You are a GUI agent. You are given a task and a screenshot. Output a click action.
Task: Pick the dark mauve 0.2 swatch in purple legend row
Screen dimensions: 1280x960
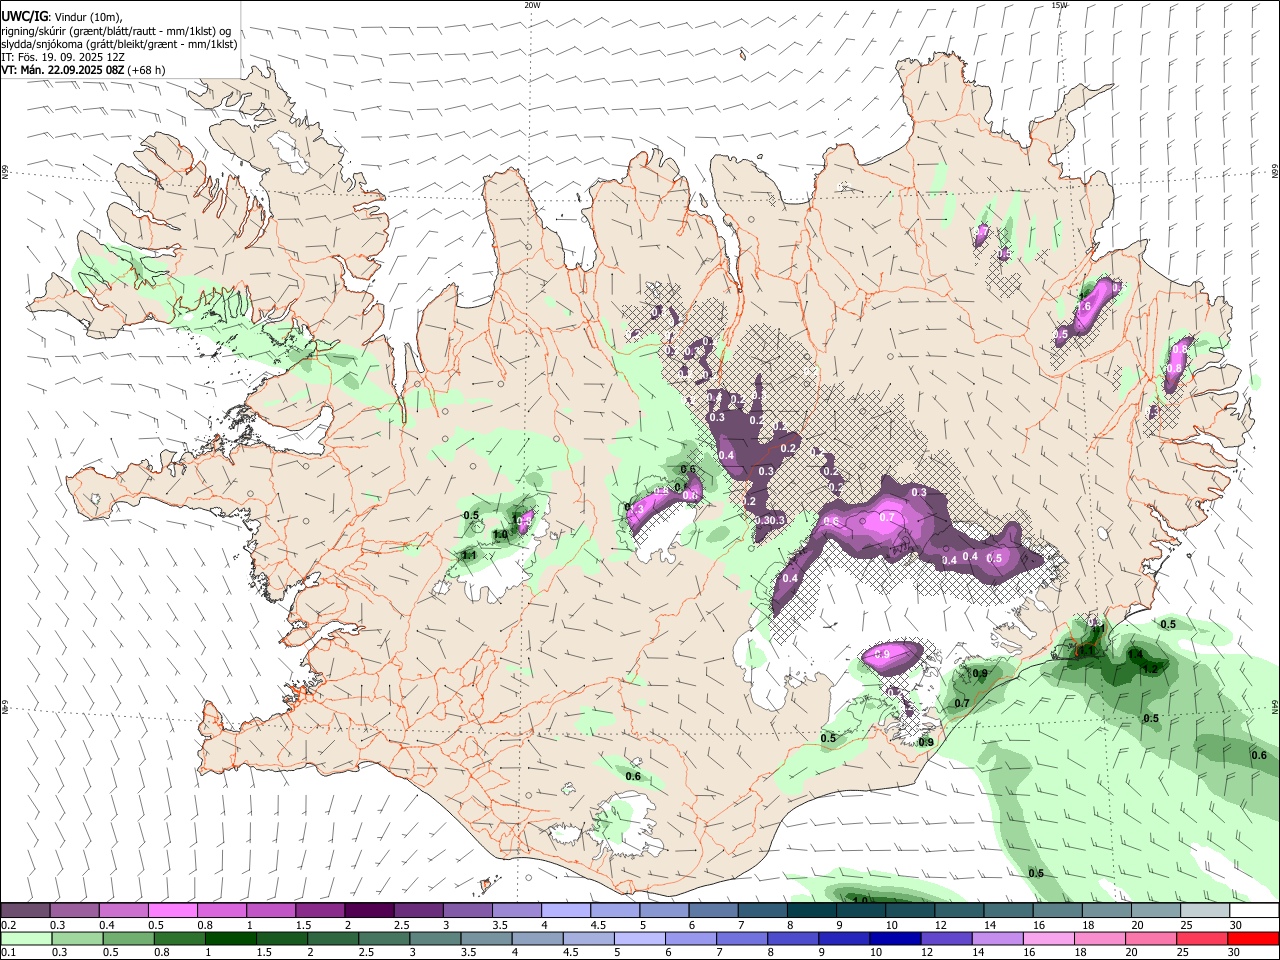(x=25, y=911)
